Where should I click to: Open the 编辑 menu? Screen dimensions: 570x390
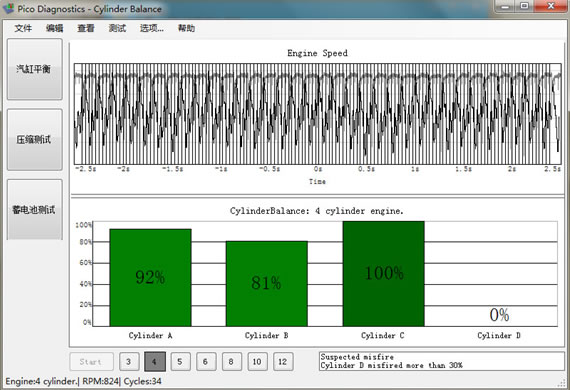55,28
